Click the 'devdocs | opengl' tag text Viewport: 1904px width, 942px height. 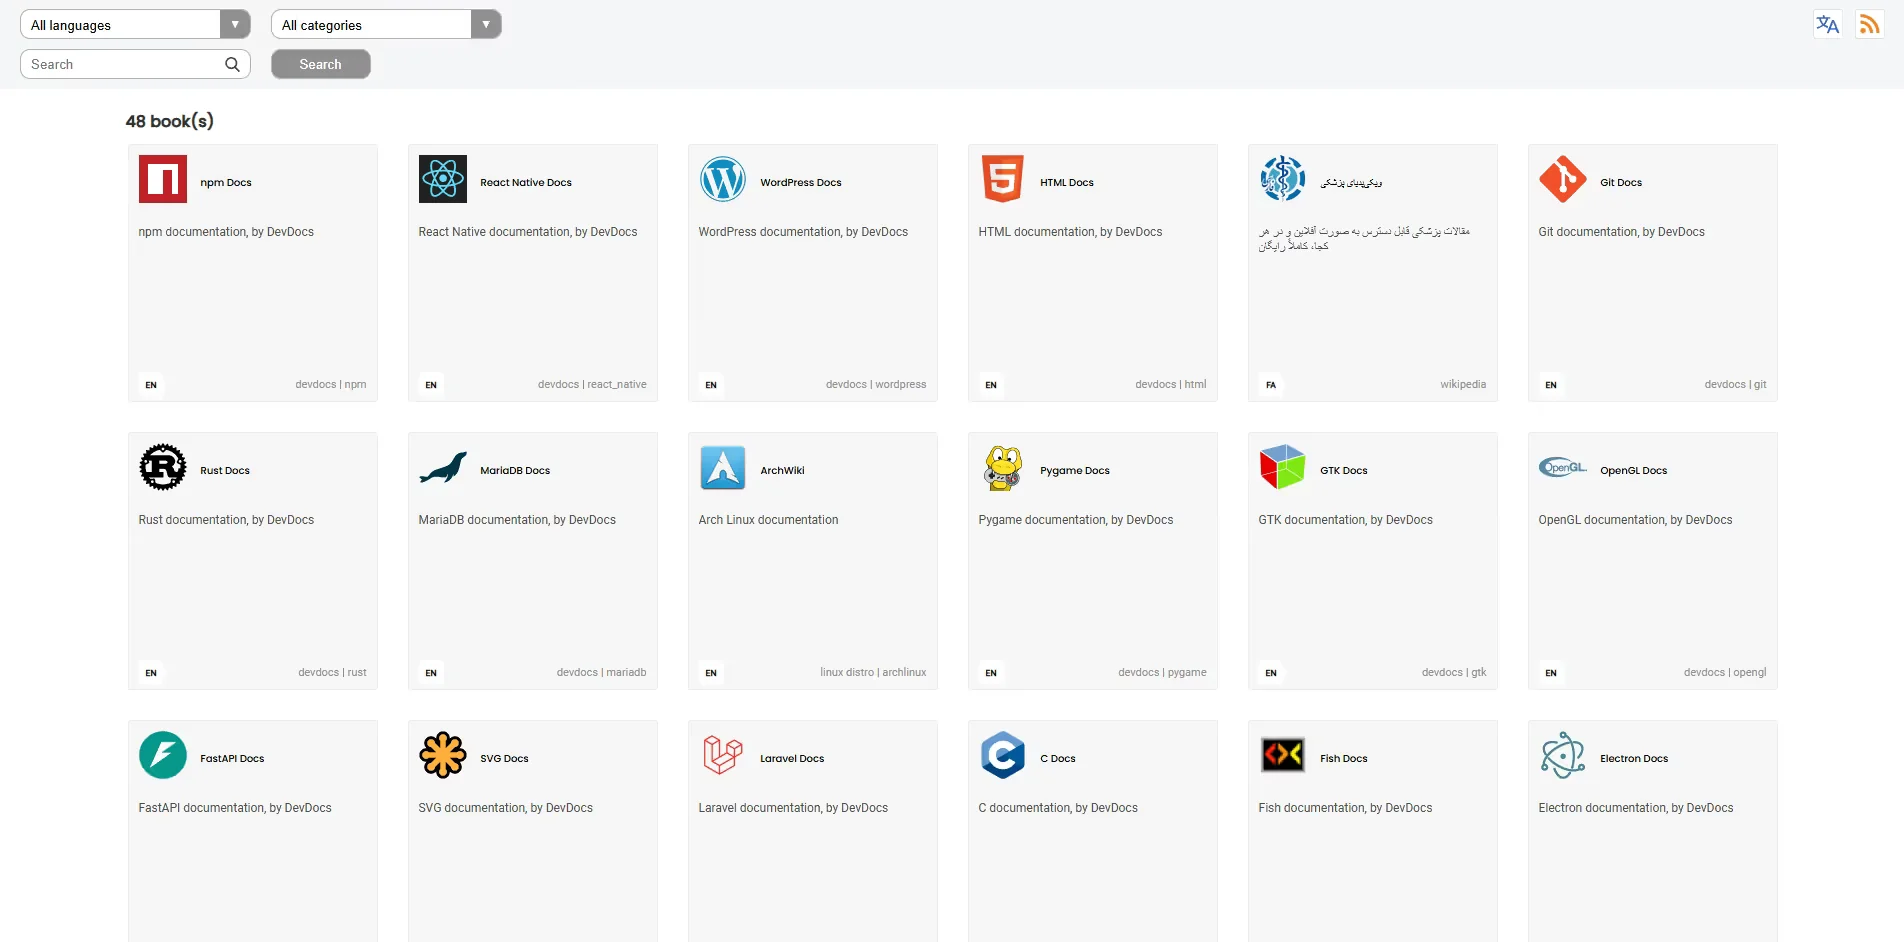1725,673
